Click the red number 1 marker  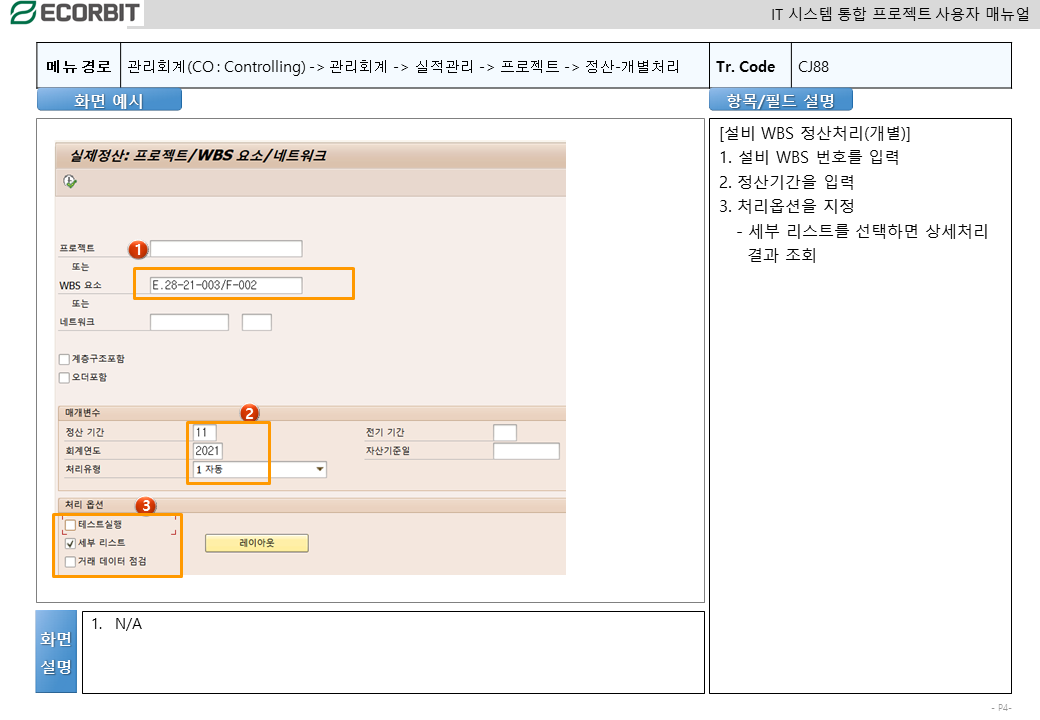click(139, 248)
